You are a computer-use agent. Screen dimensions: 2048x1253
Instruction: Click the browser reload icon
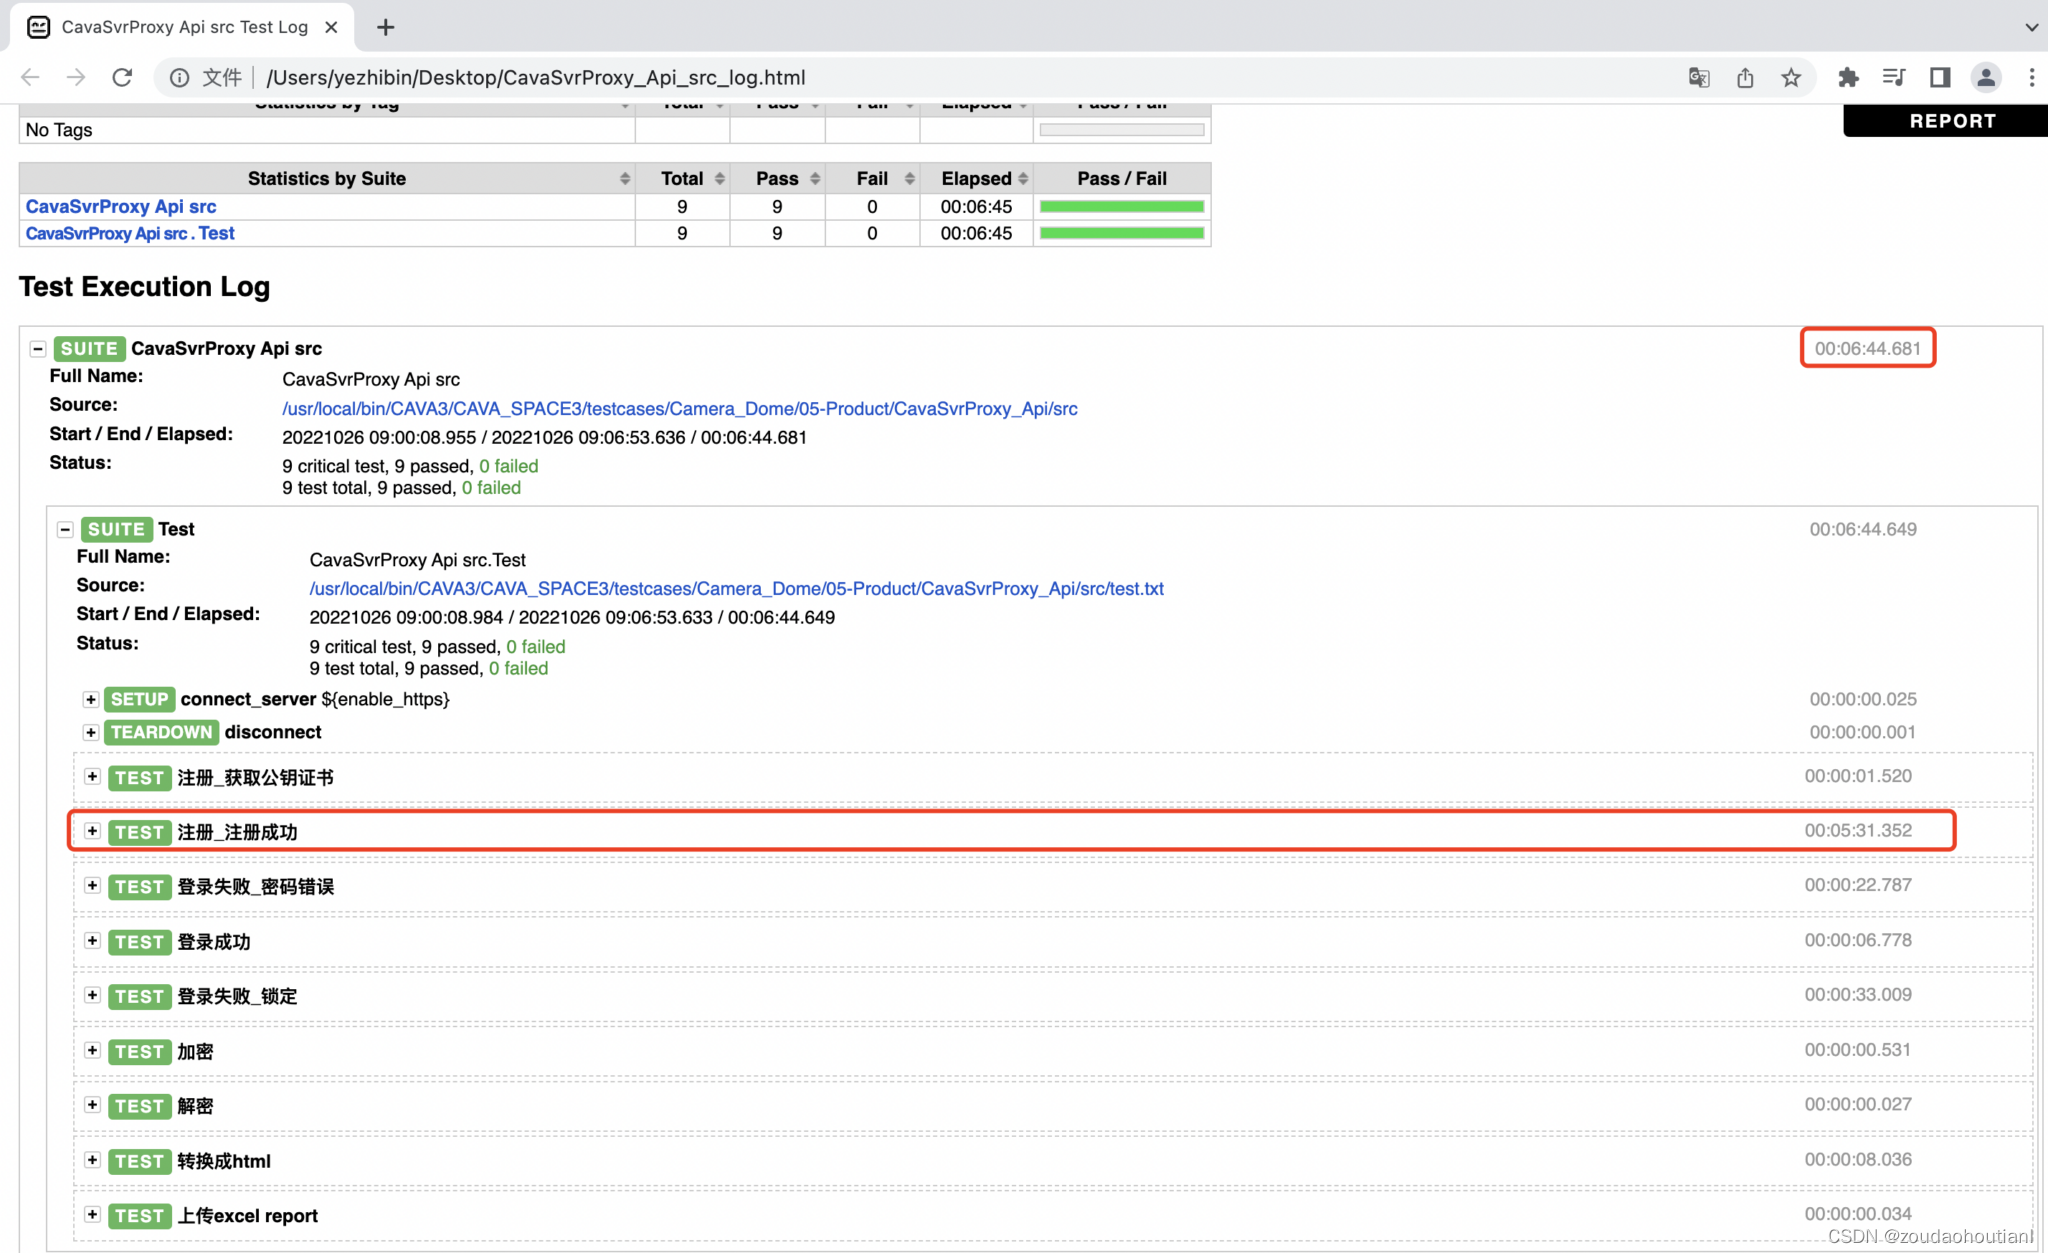tap(122, 77)
